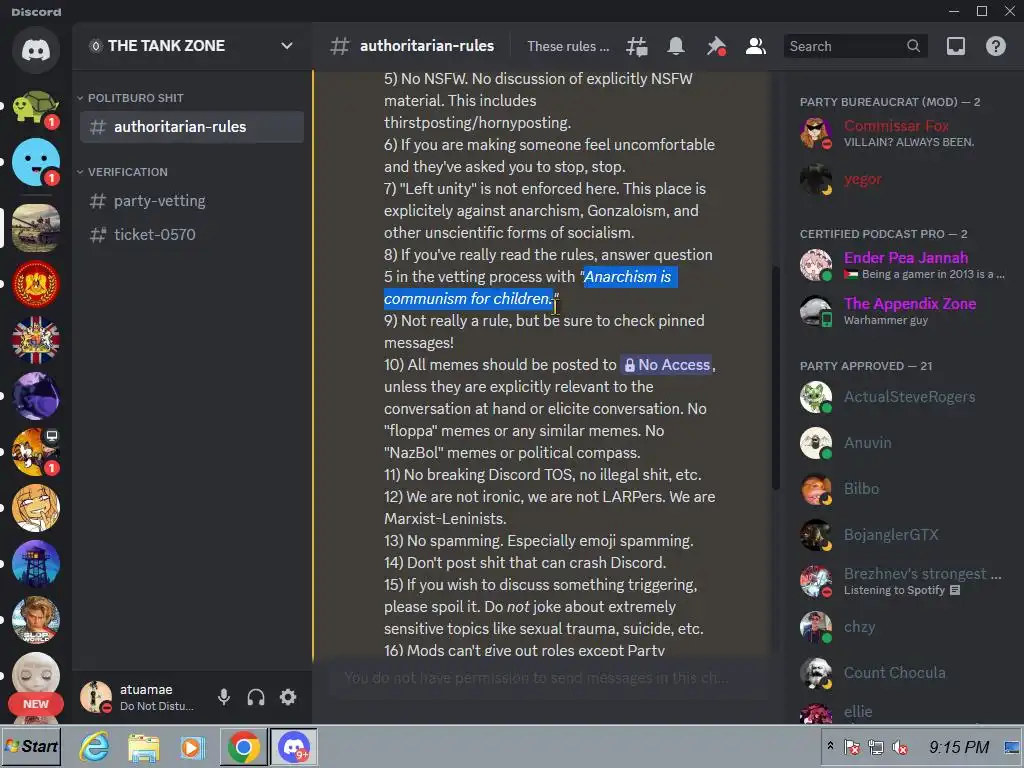Launch Internet Explorer from taskbar
1024x768 pixels.
(95, 746)
